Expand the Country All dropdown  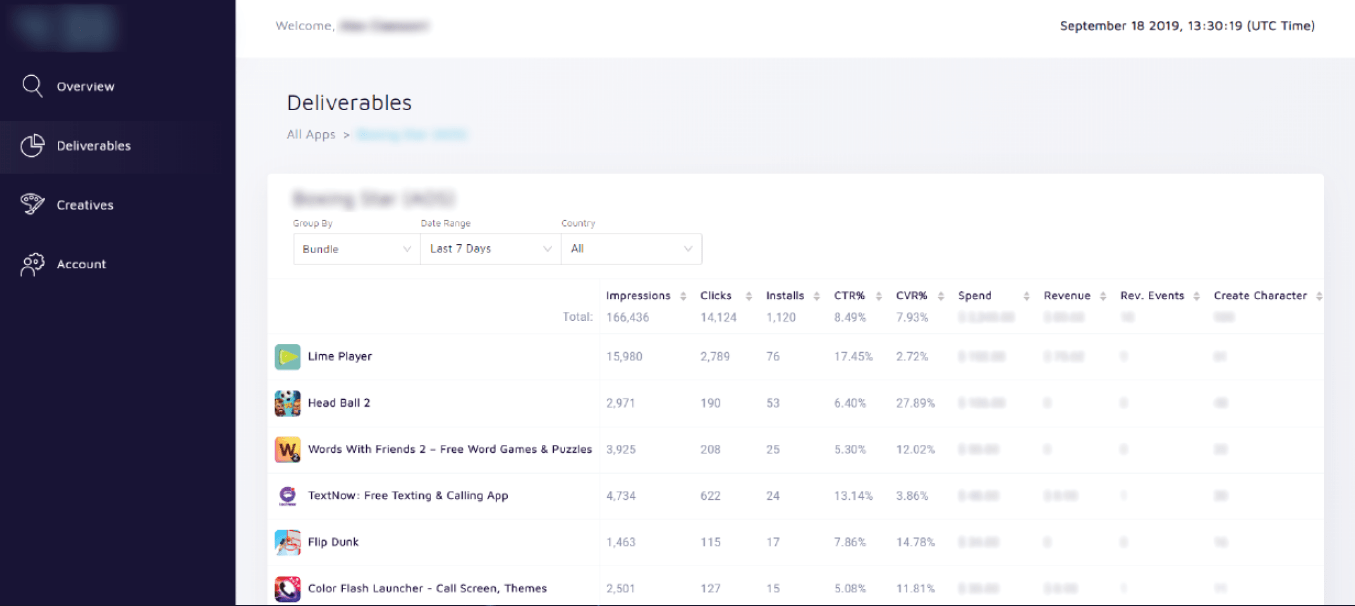[x=631, y=249]
